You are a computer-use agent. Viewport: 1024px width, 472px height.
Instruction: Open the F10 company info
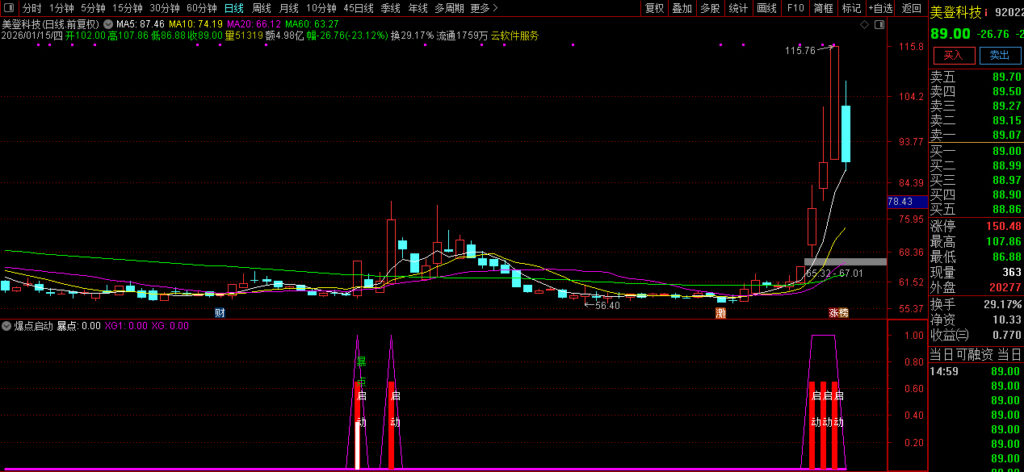795,8
